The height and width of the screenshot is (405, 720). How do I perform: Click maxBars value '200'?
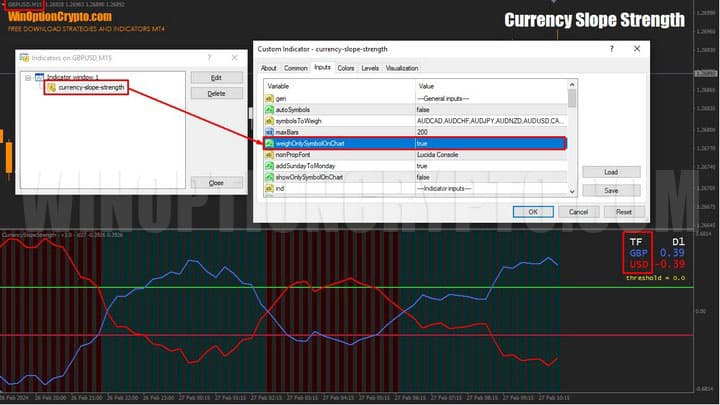click(x=422, y=132)
